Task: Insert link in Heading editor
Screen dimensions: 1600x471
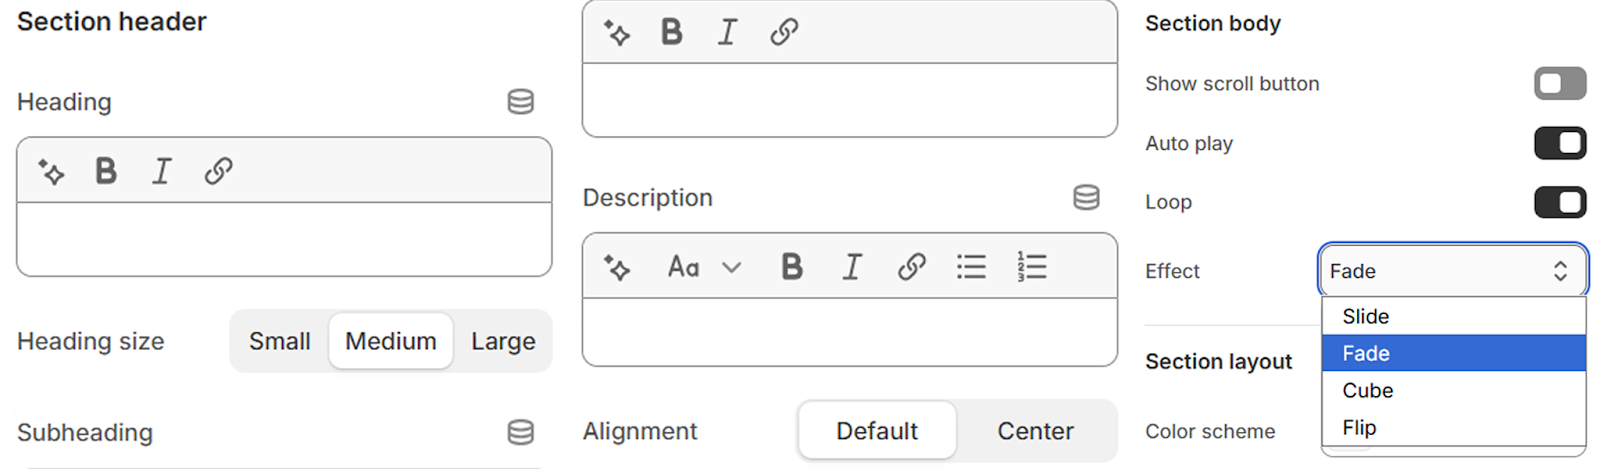Action: click(218, 171)
